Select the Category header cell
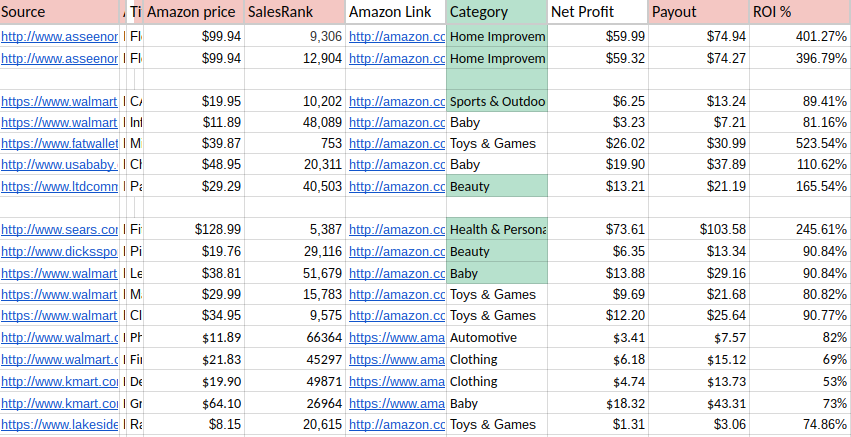The width and height of the screenshot is (851, 437). click(497, 13)
